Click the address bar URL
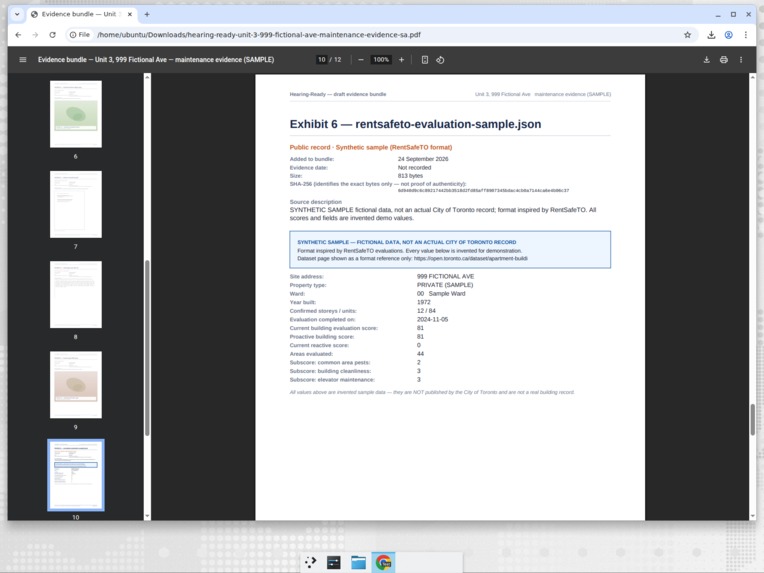Image resolution: width=764 pixels, height=573 pixels. [259, 35]
